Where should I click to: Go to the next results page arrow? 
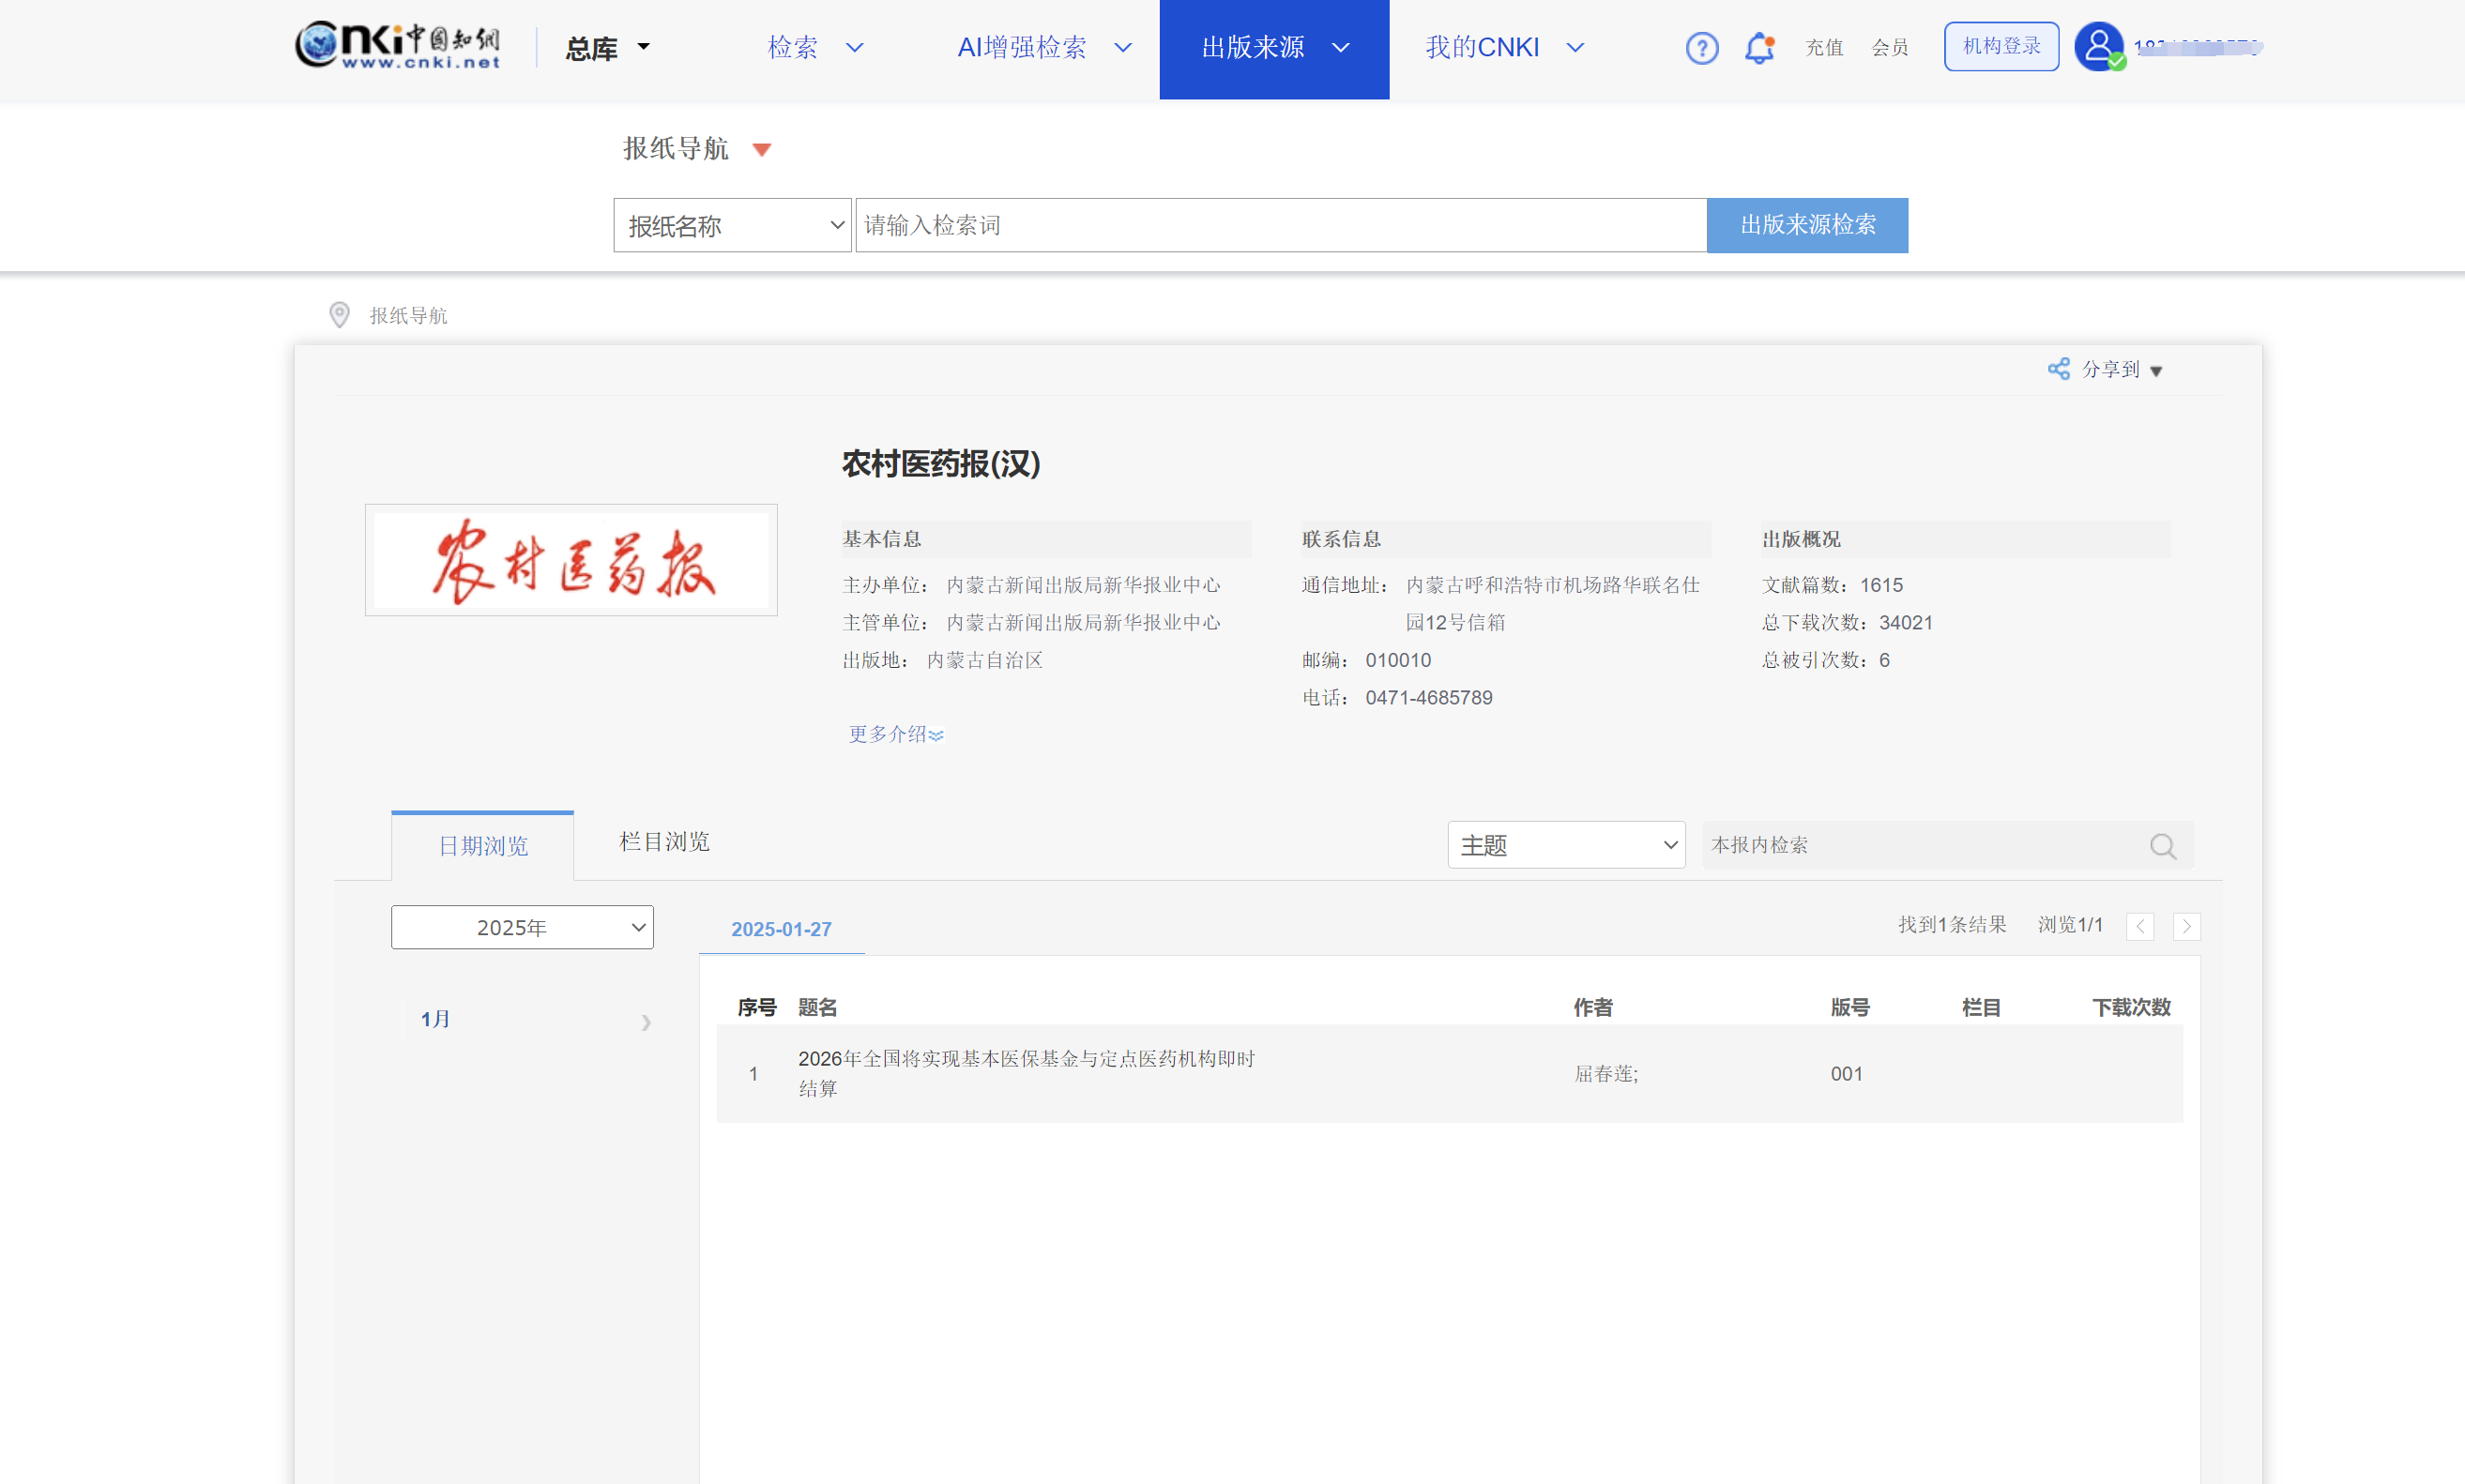[x=2186, y=926]
